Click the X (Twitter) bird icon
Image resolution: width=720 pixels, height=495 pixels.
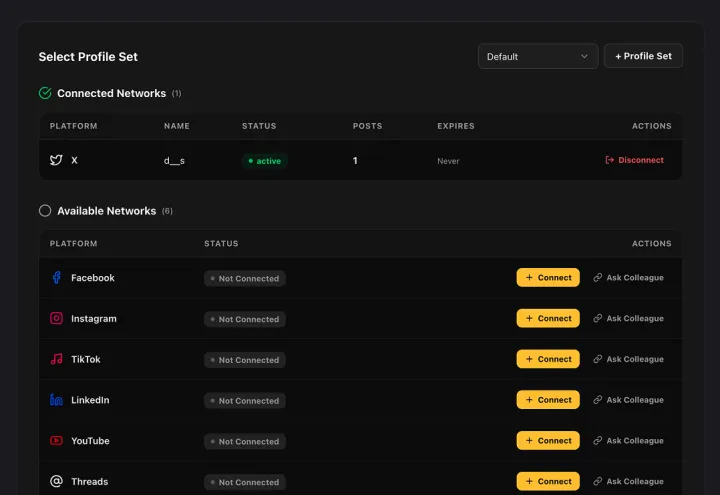pos(56,160)
